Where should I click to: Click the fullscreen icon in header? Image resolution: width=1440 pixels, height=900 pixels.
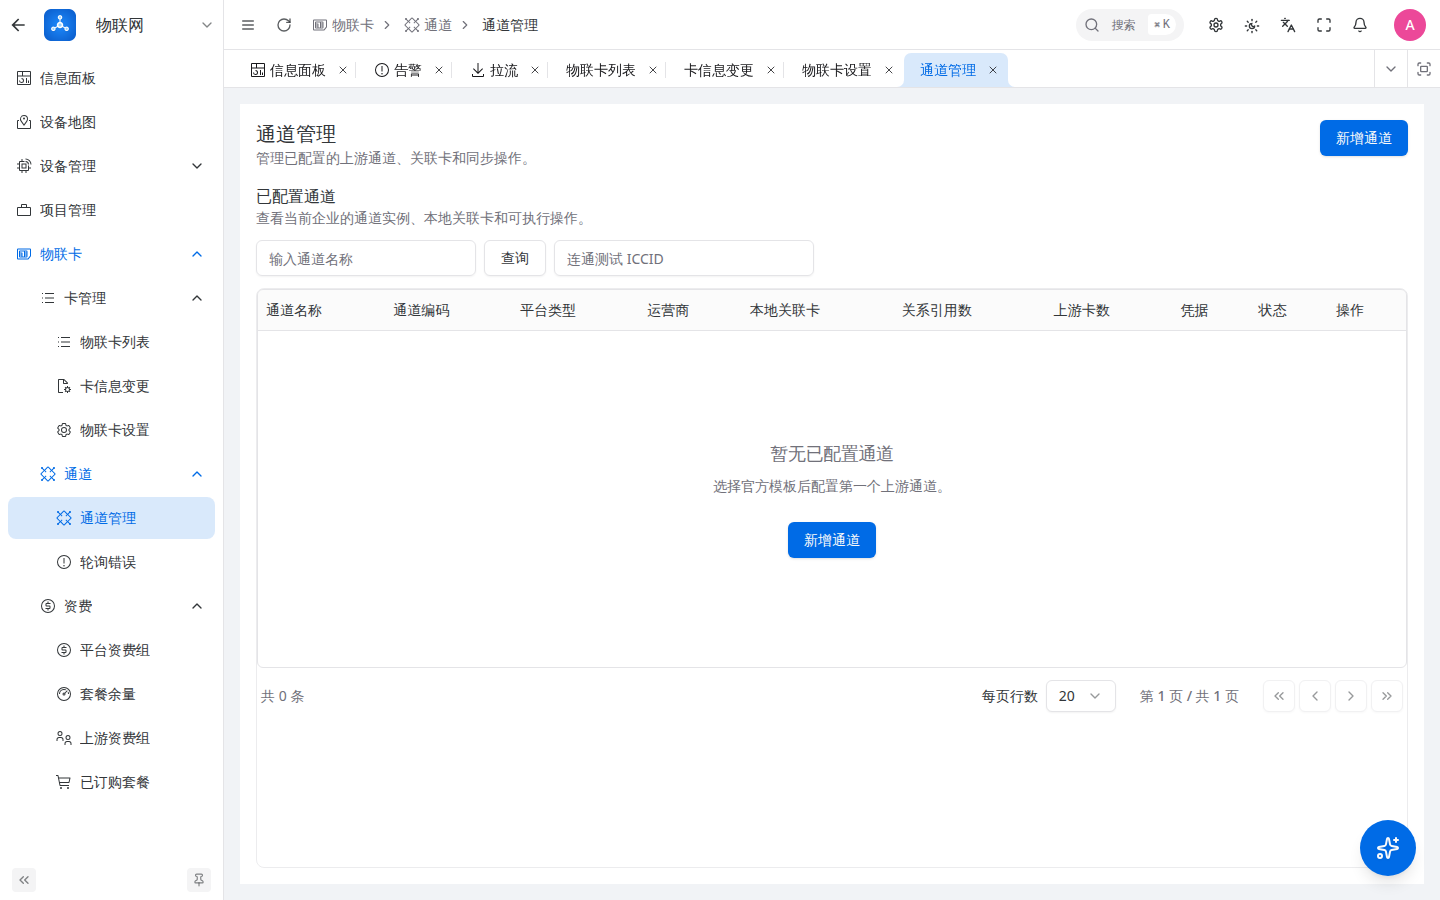1324,25
